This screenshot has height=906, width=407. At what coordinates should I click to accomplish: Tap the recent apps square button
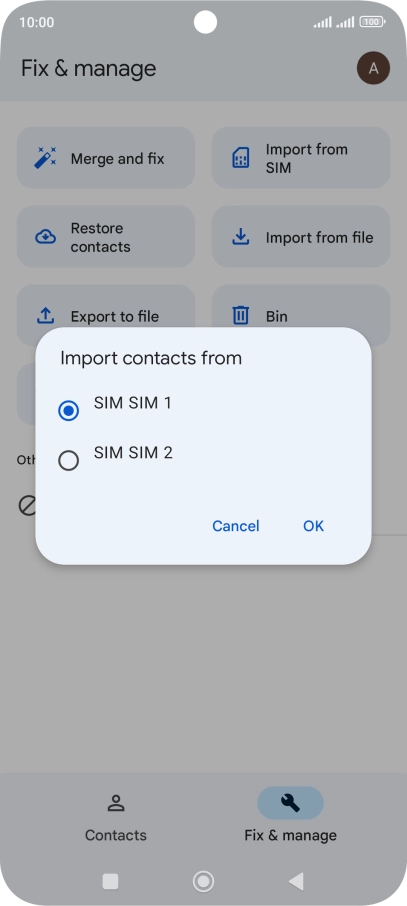(x=110, y=881)
